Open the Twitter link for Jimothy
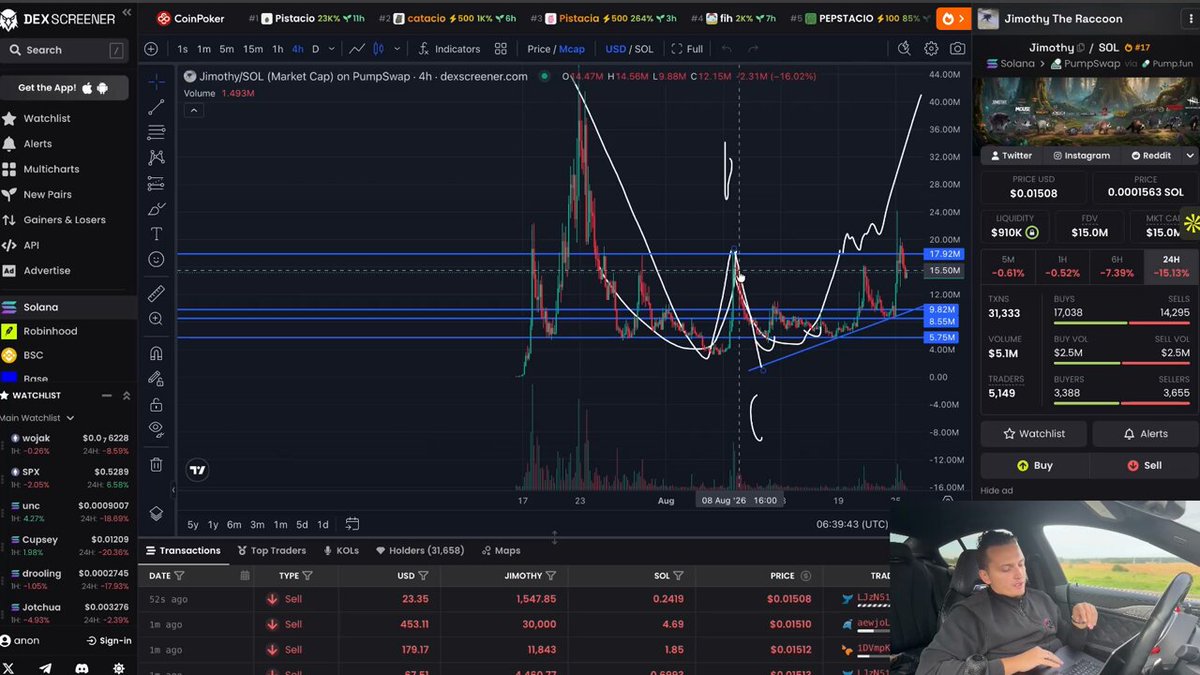Image resolution: width=1200 pixels, height=675 pixels. point(1010,155)
